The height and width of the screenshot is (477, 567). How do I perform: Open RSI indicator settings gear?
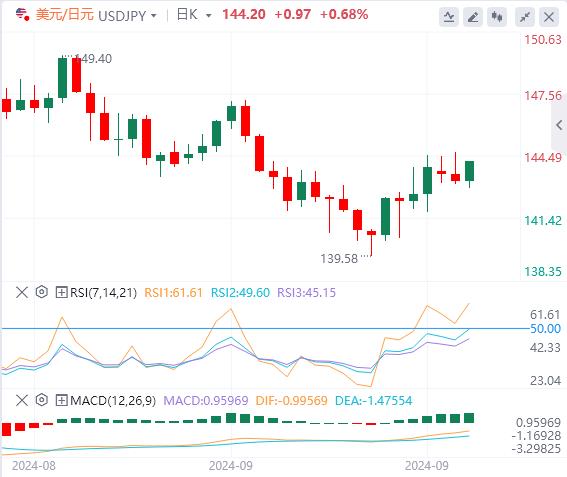(x=42, y=292)
